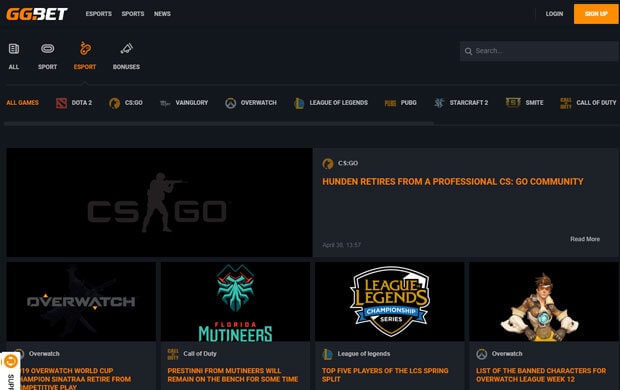The image size is (620, 390).
Task: Select the SPORT stadium icon
Action: click(47, 49)
